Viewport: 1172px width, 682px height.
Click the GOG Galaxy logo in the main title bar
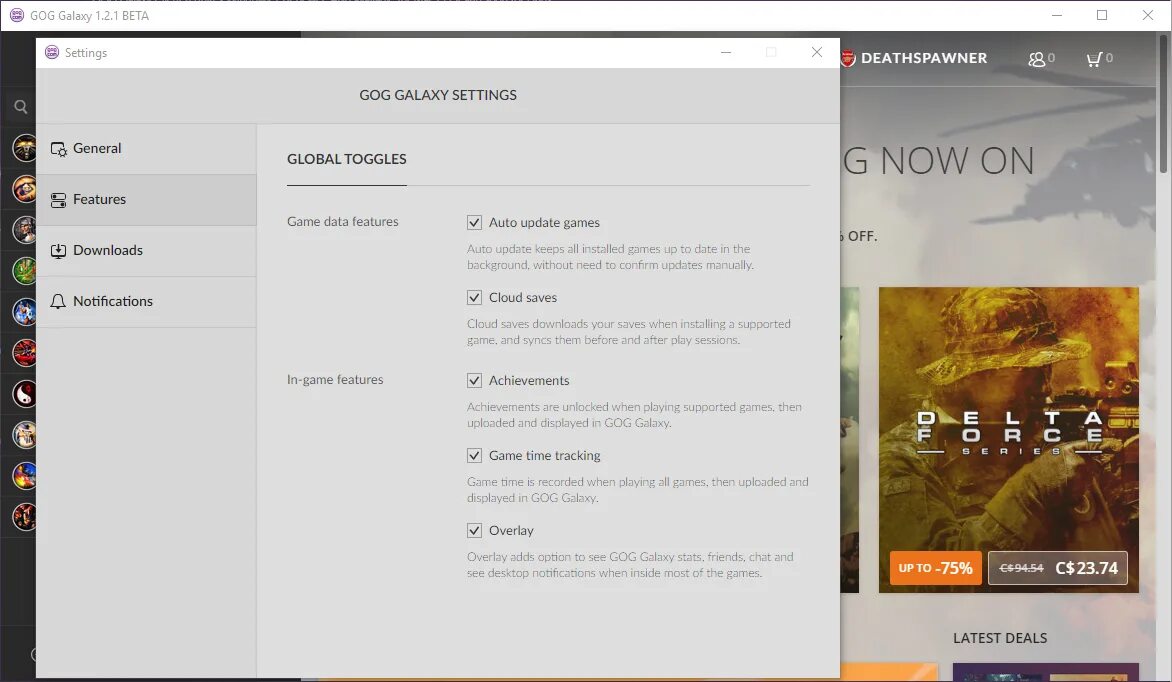point(16,15)
